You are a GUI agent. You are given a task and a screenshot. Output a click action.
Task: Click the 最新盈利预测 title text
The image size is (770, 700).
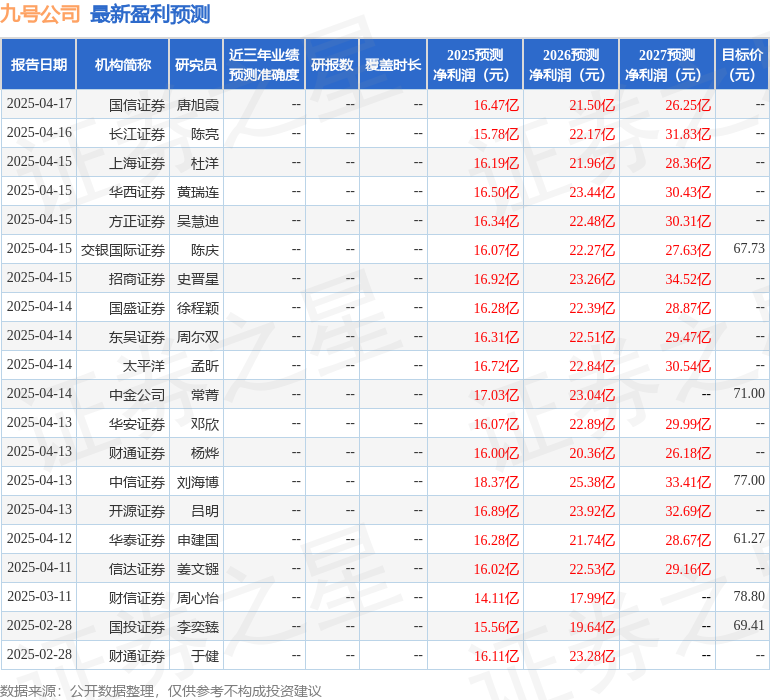coord(150,14)
